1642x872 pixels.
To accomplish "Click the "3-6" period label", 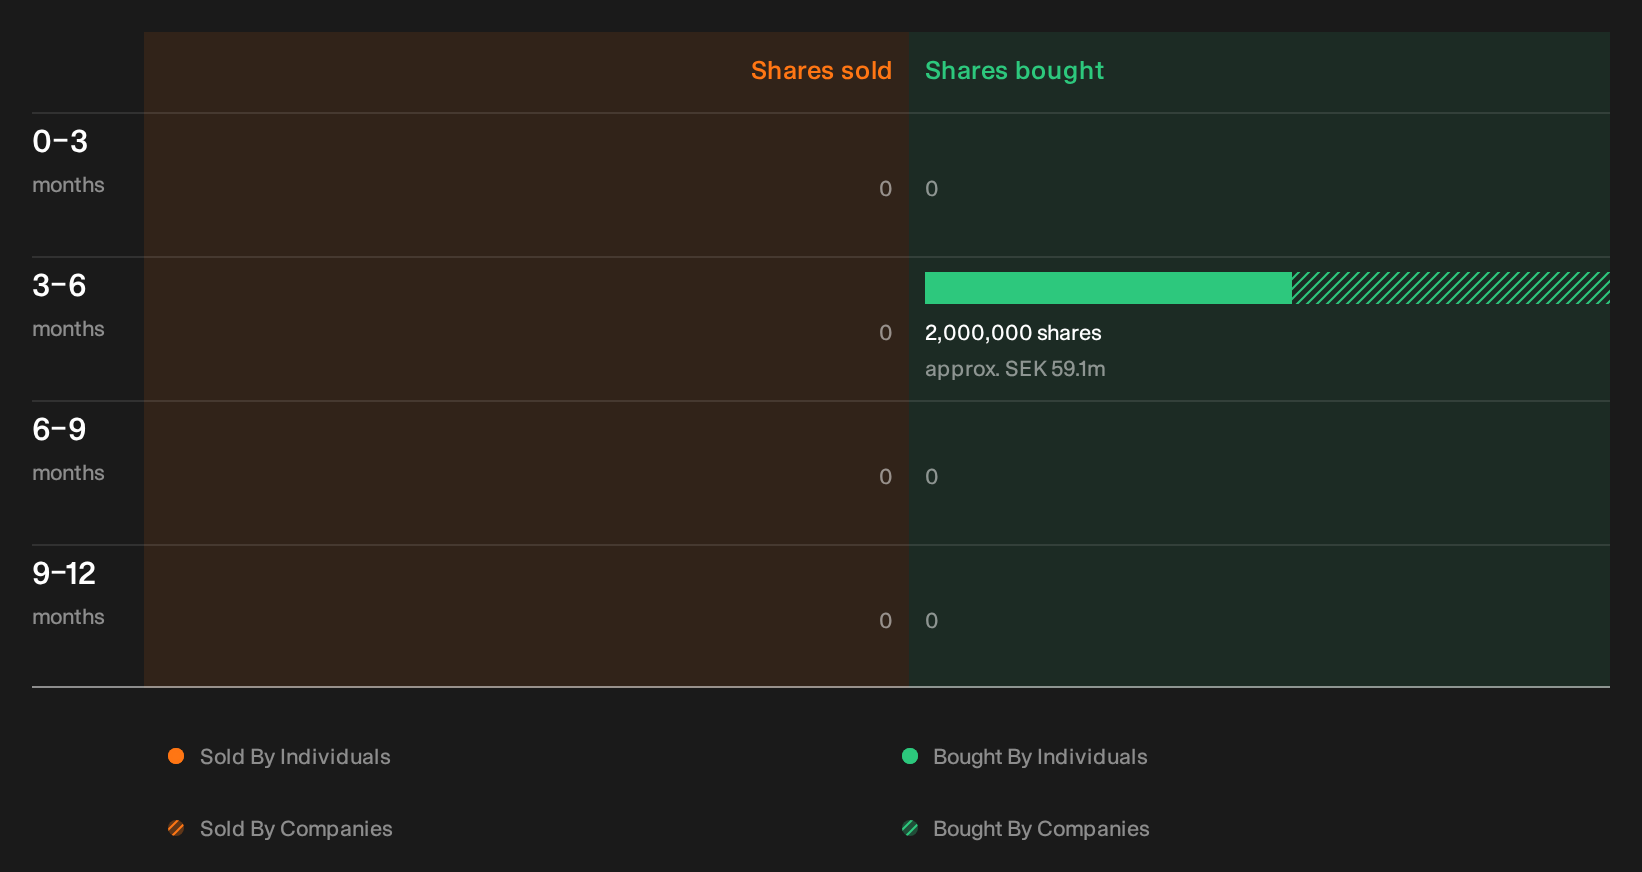I will tap(59, 286).
